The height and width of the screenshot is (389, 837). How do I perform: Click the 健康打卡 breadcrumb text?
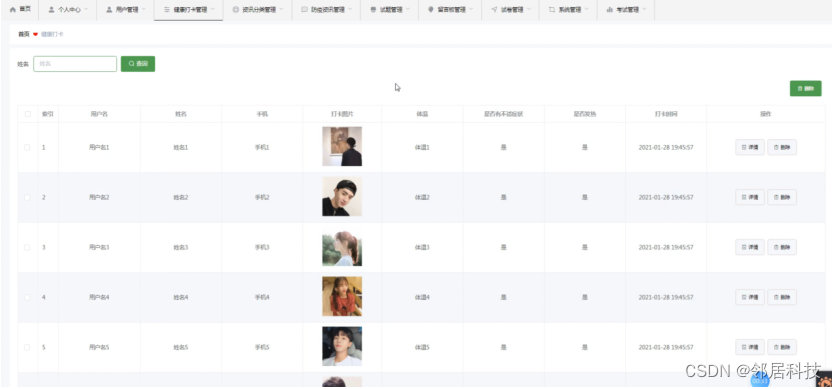(x=52, y=34)
